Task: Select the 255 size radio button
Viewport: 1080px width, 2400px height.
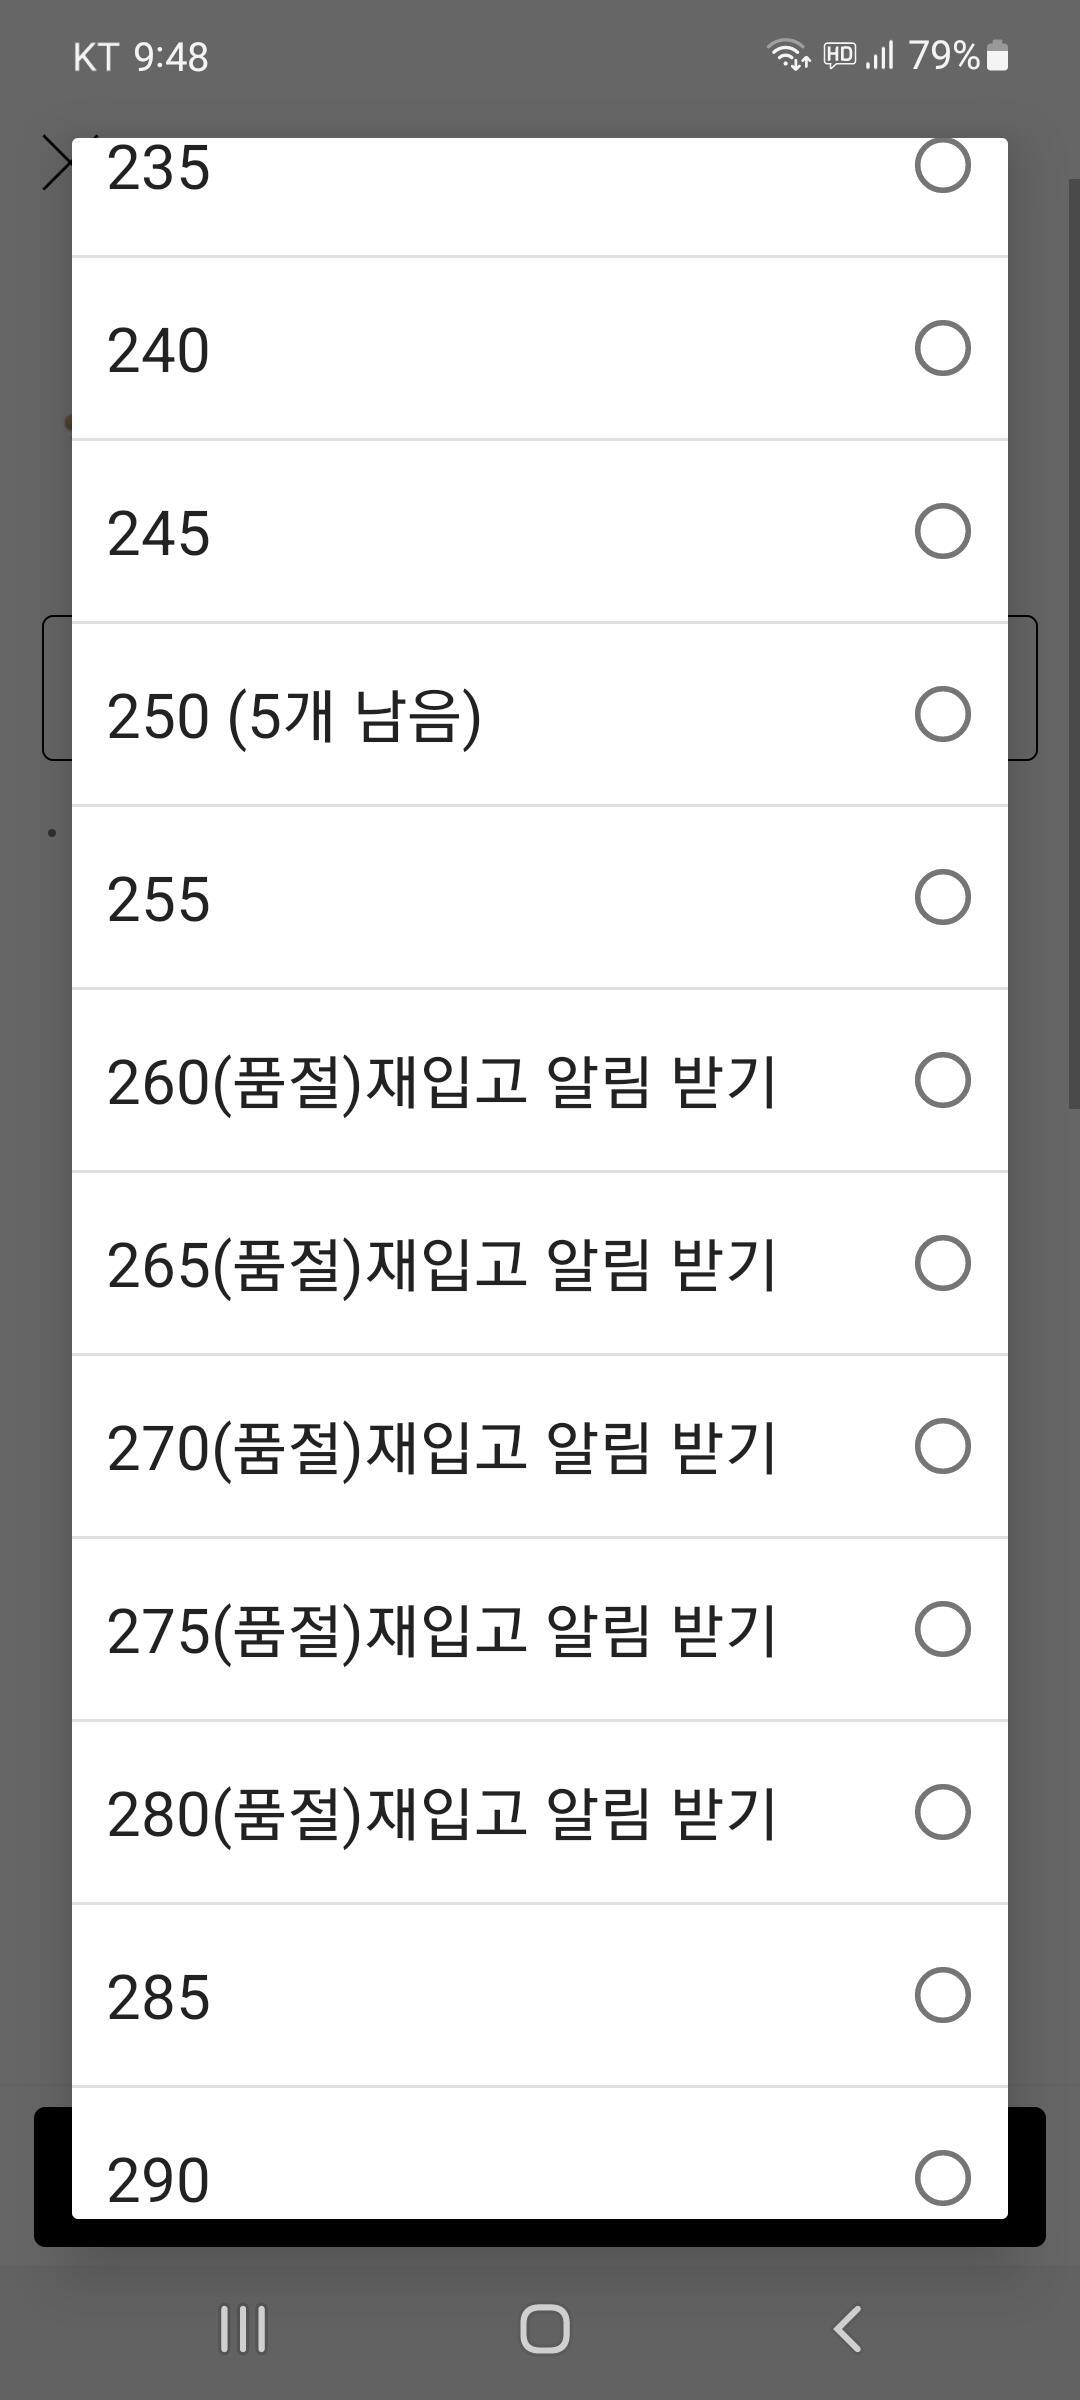Action: pyautogui.click(x=942, y=897)
